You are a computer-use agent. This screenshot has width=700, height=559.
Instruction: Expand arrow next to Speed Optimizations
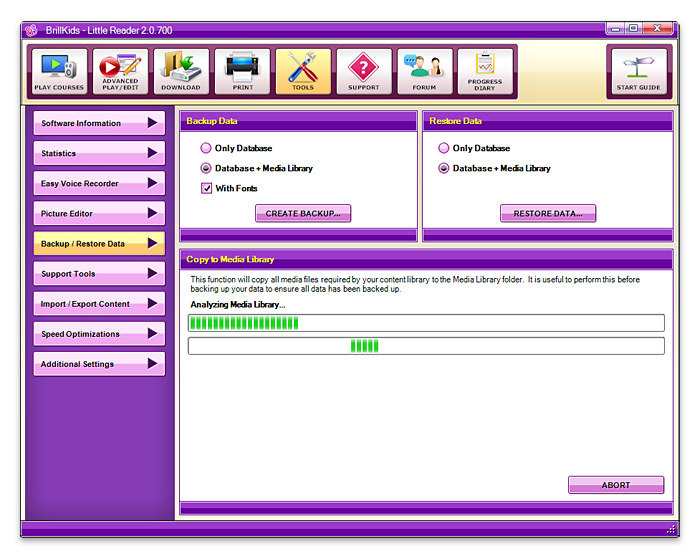tap(153, 334)
